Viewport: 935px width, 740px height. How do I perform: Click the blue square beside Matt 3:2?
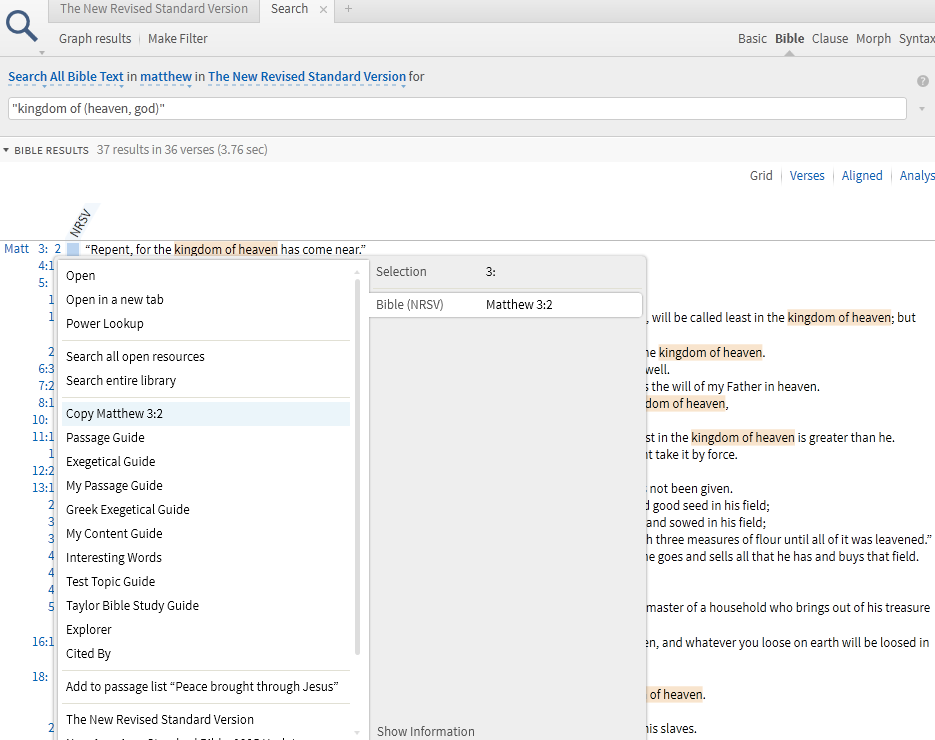coord(73,250)
